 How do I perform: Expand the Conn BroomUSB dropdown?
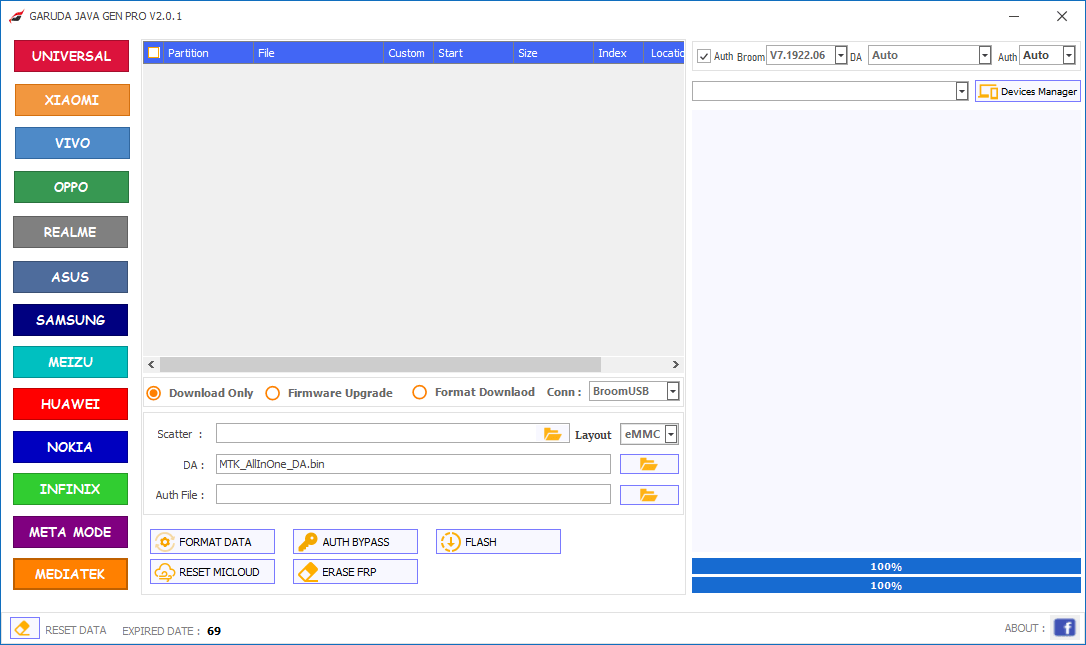(671, 391)
